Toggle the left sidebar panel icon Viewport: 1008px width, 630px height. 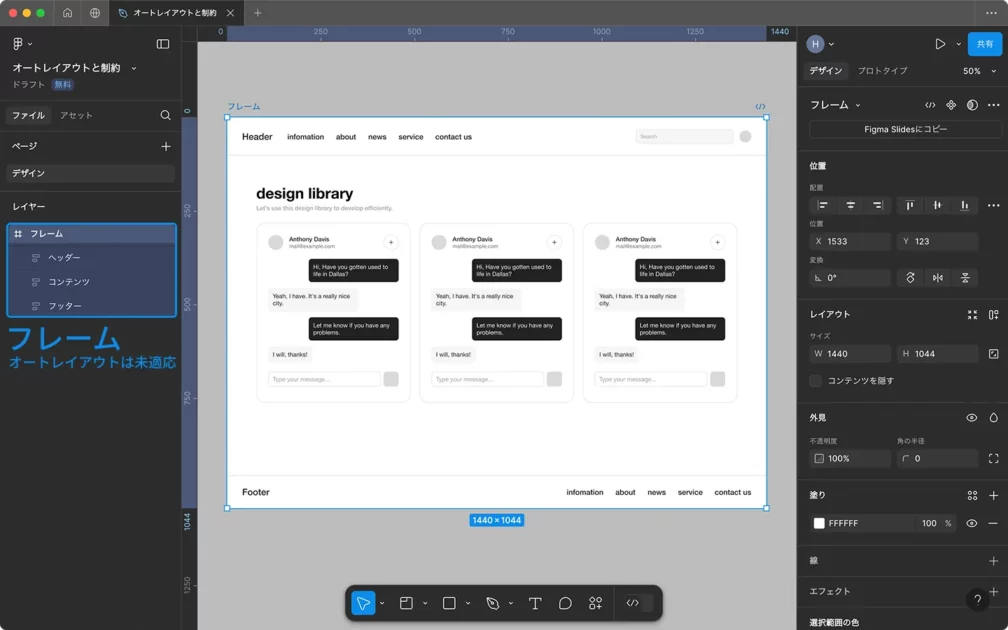coord(163,44)
